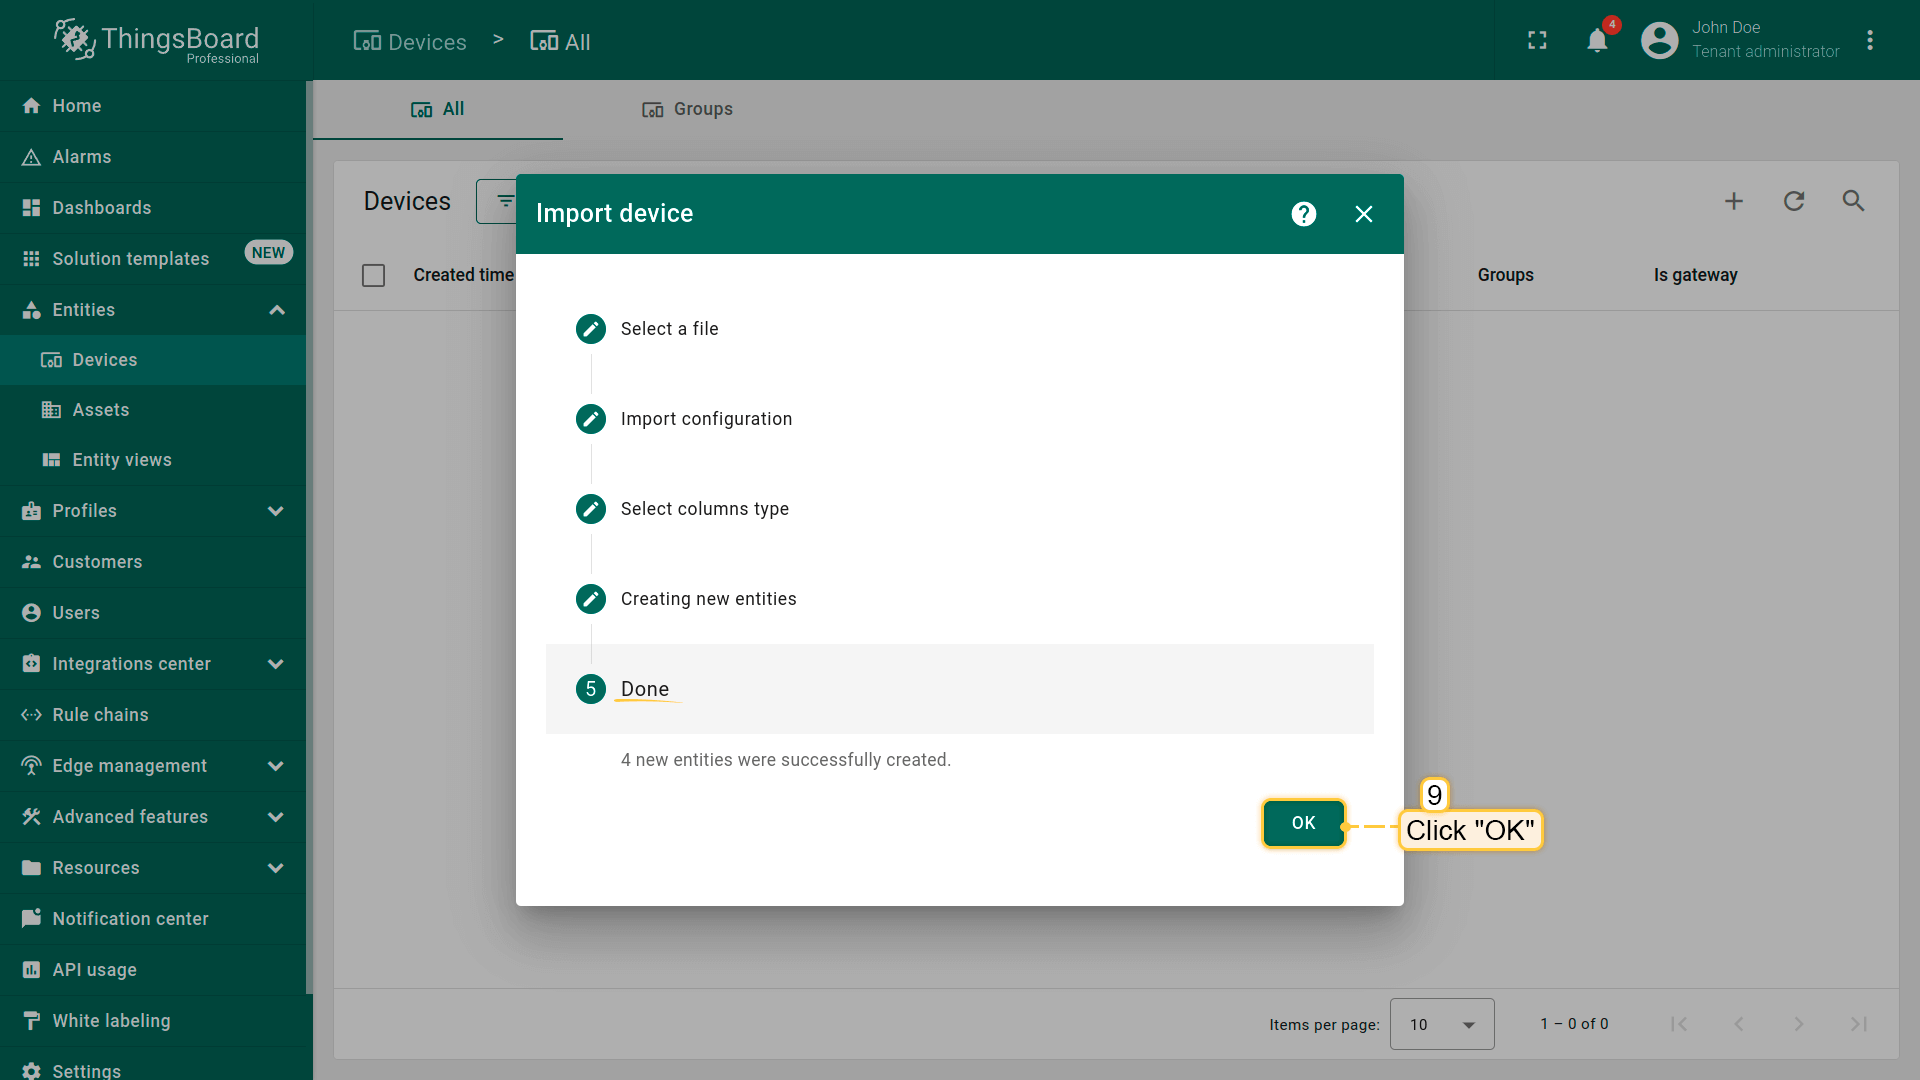Close the Import device dialog
Image resolution: width=1920 pixels, height=1080 pixels.
click(x=1363, y=214)
